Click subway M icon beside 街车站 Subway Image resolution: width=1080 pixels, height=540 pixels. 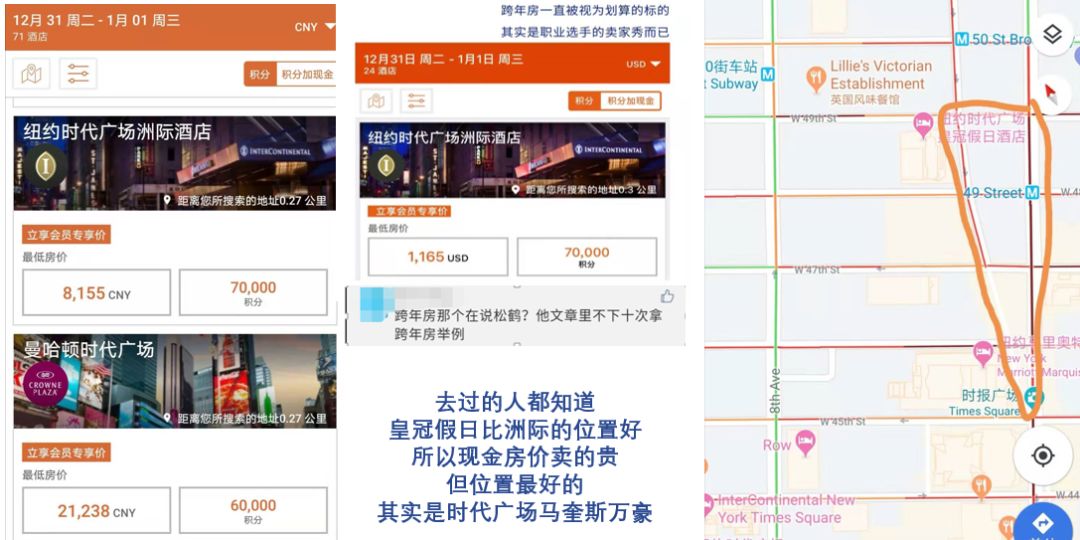click(x=768, y=74)
